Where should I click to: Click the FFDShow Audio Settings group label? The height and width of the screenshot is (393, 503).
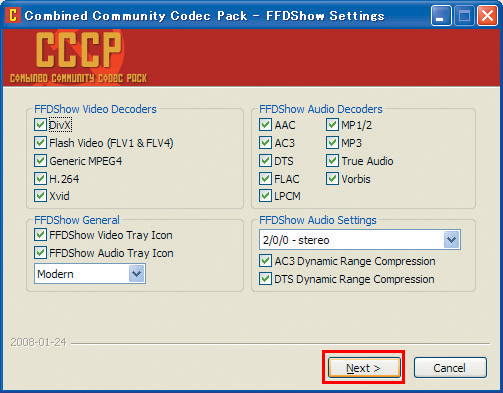318,220
